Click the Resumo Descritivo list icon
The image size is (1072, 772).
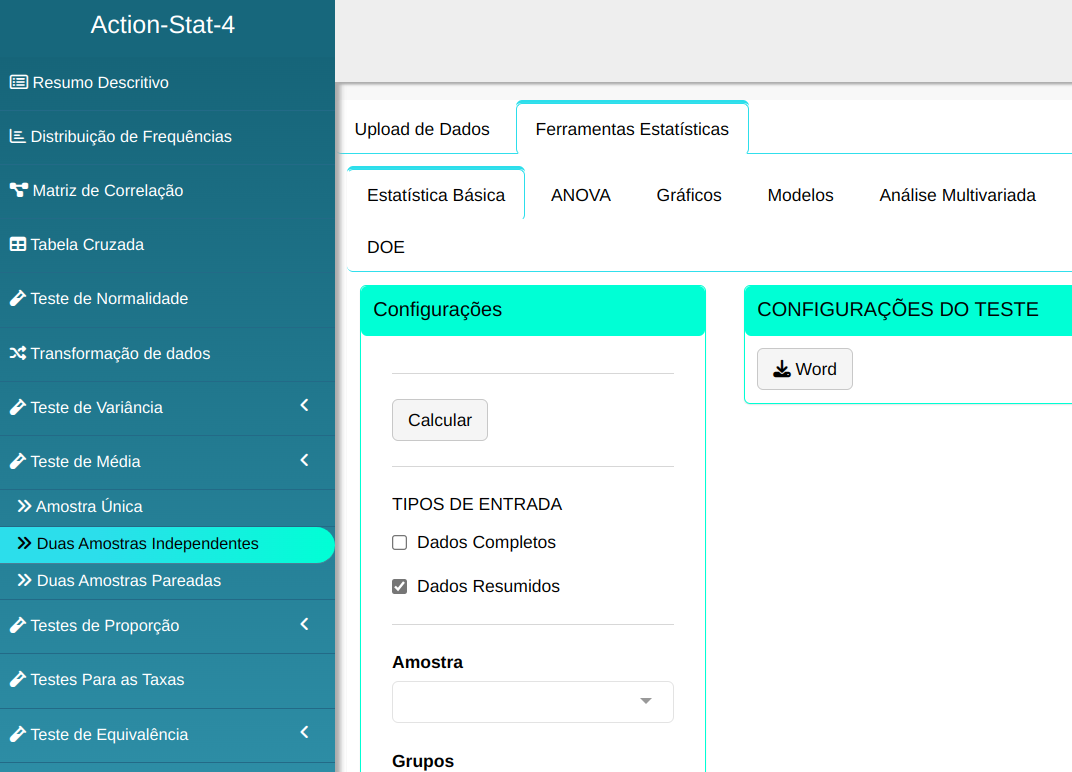pyautogui.click(x=18, y=82)
